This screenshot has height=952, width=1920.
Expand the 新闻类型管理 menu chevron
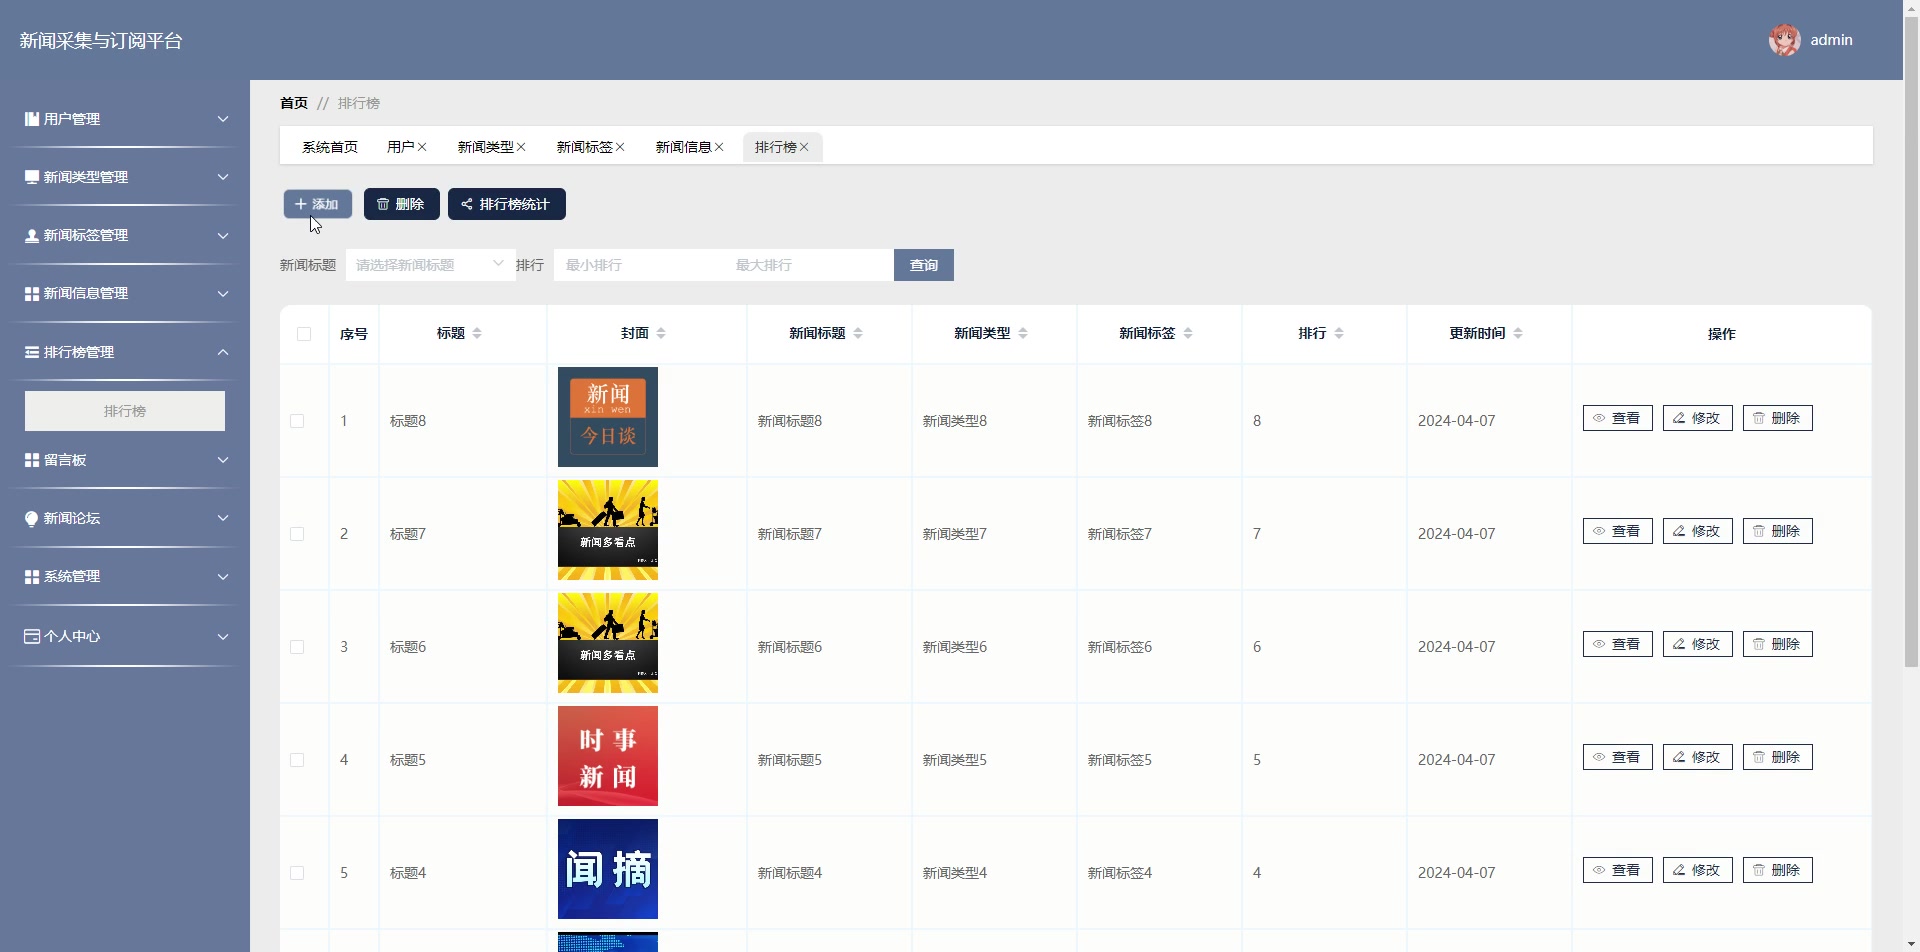pos(223,177)
